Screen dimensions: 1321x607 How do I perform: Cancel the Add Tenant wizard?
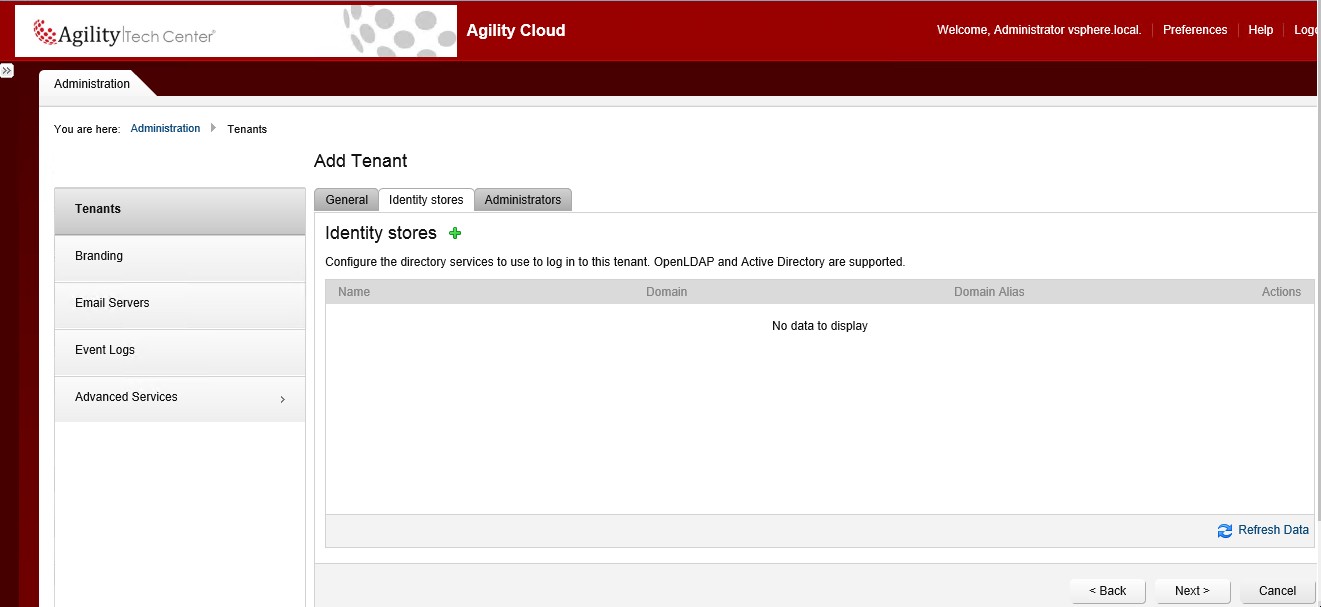(x=1277, y=591)
